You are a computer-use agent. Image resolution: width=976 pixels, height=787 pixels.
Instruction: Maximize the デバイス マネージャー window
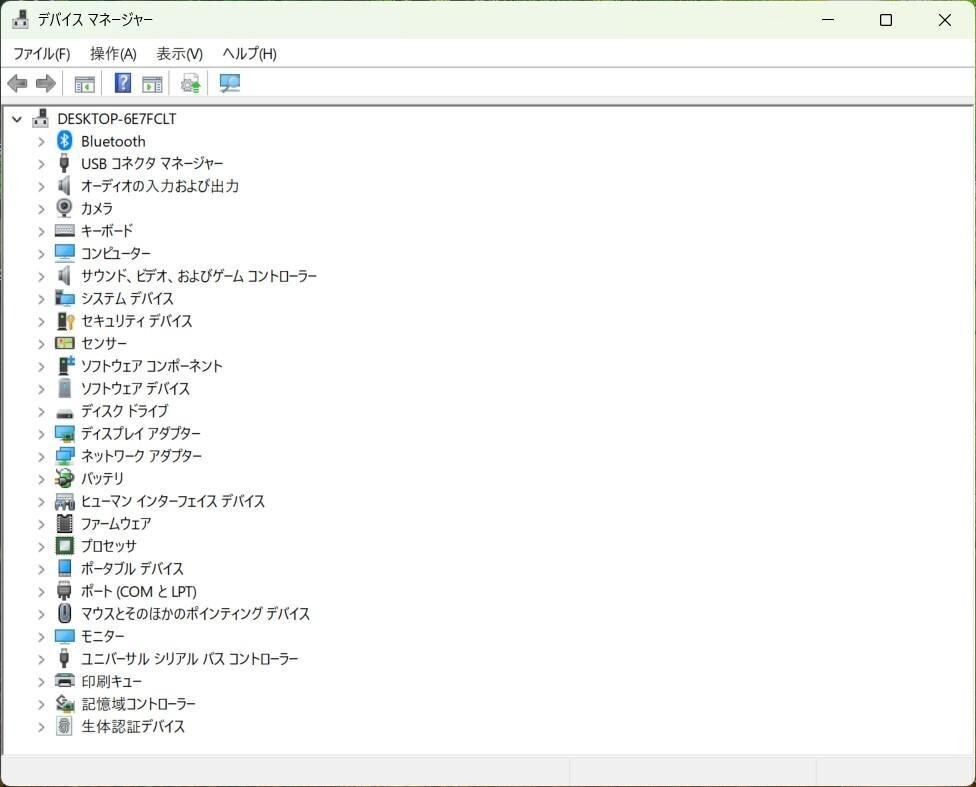886,20
